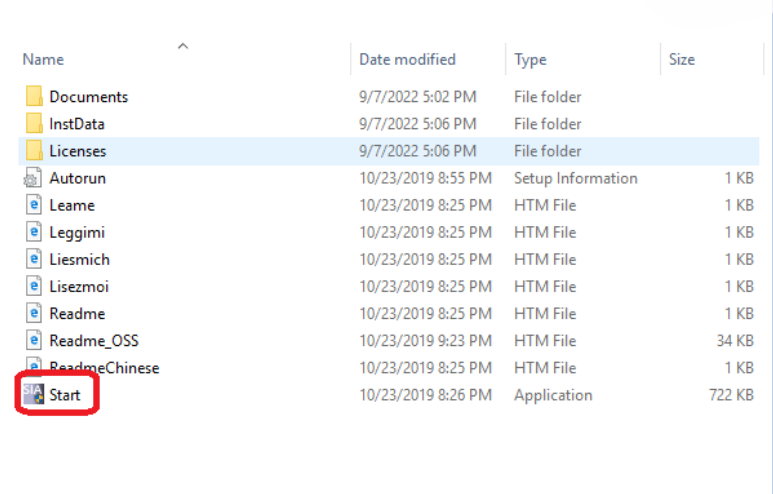Select the Readme_OSS file icon
The height and width of the screenshot is (494, 773).
[x=33, y=340]
